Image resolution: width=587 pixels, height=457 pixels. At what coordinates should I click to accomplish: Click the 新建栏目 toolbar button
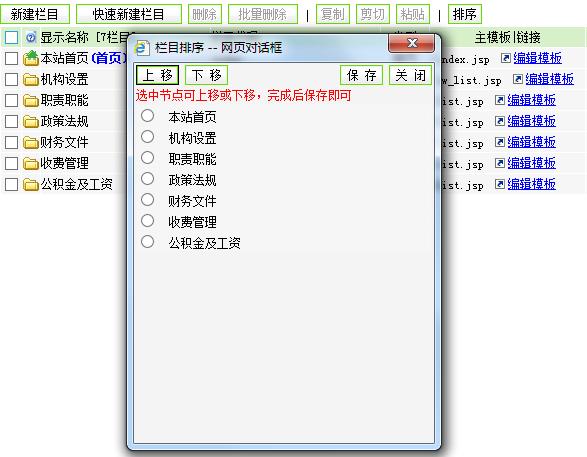35,14
